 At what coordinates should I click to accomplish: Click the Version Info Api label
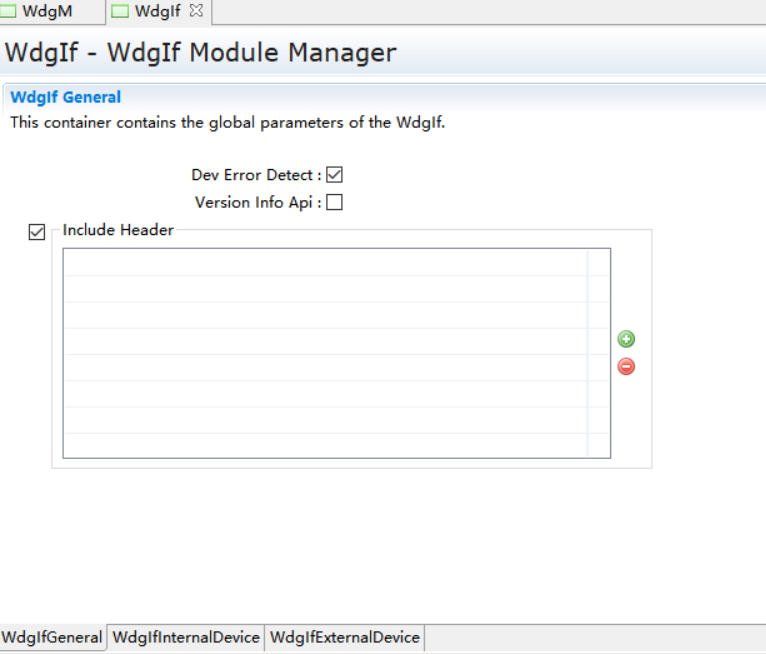[x=258, y=202]
